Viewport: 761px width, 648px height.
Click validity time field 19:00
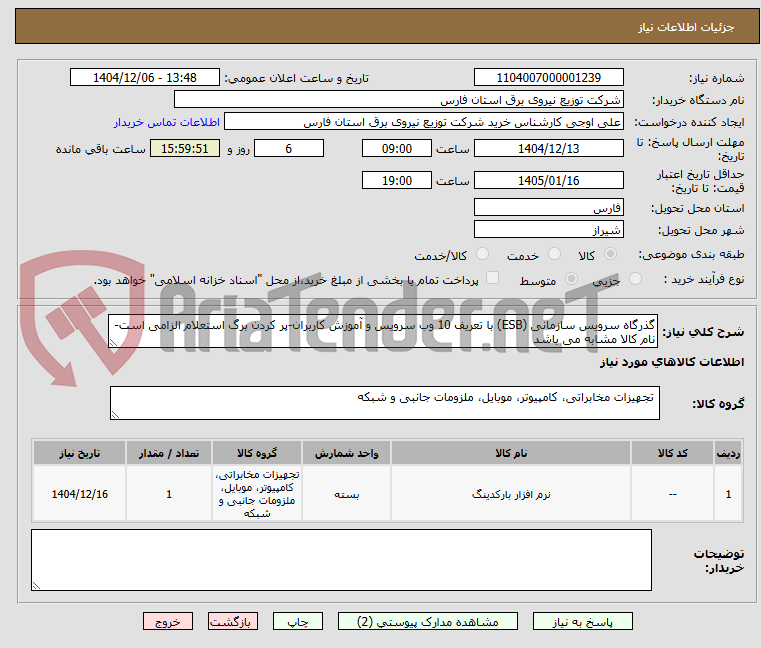pos(397,181)
